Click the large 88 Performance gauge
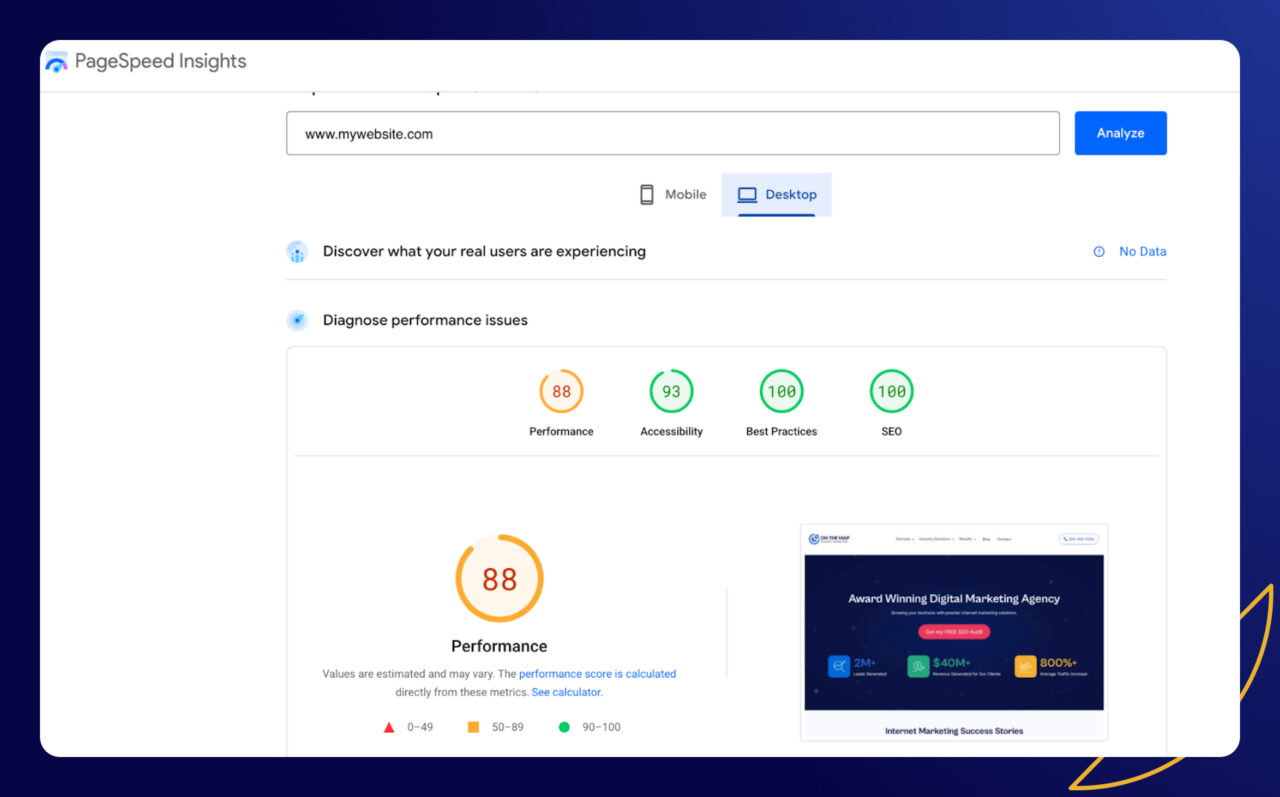This screenshot has height=797, width=1280. (499, 579)
